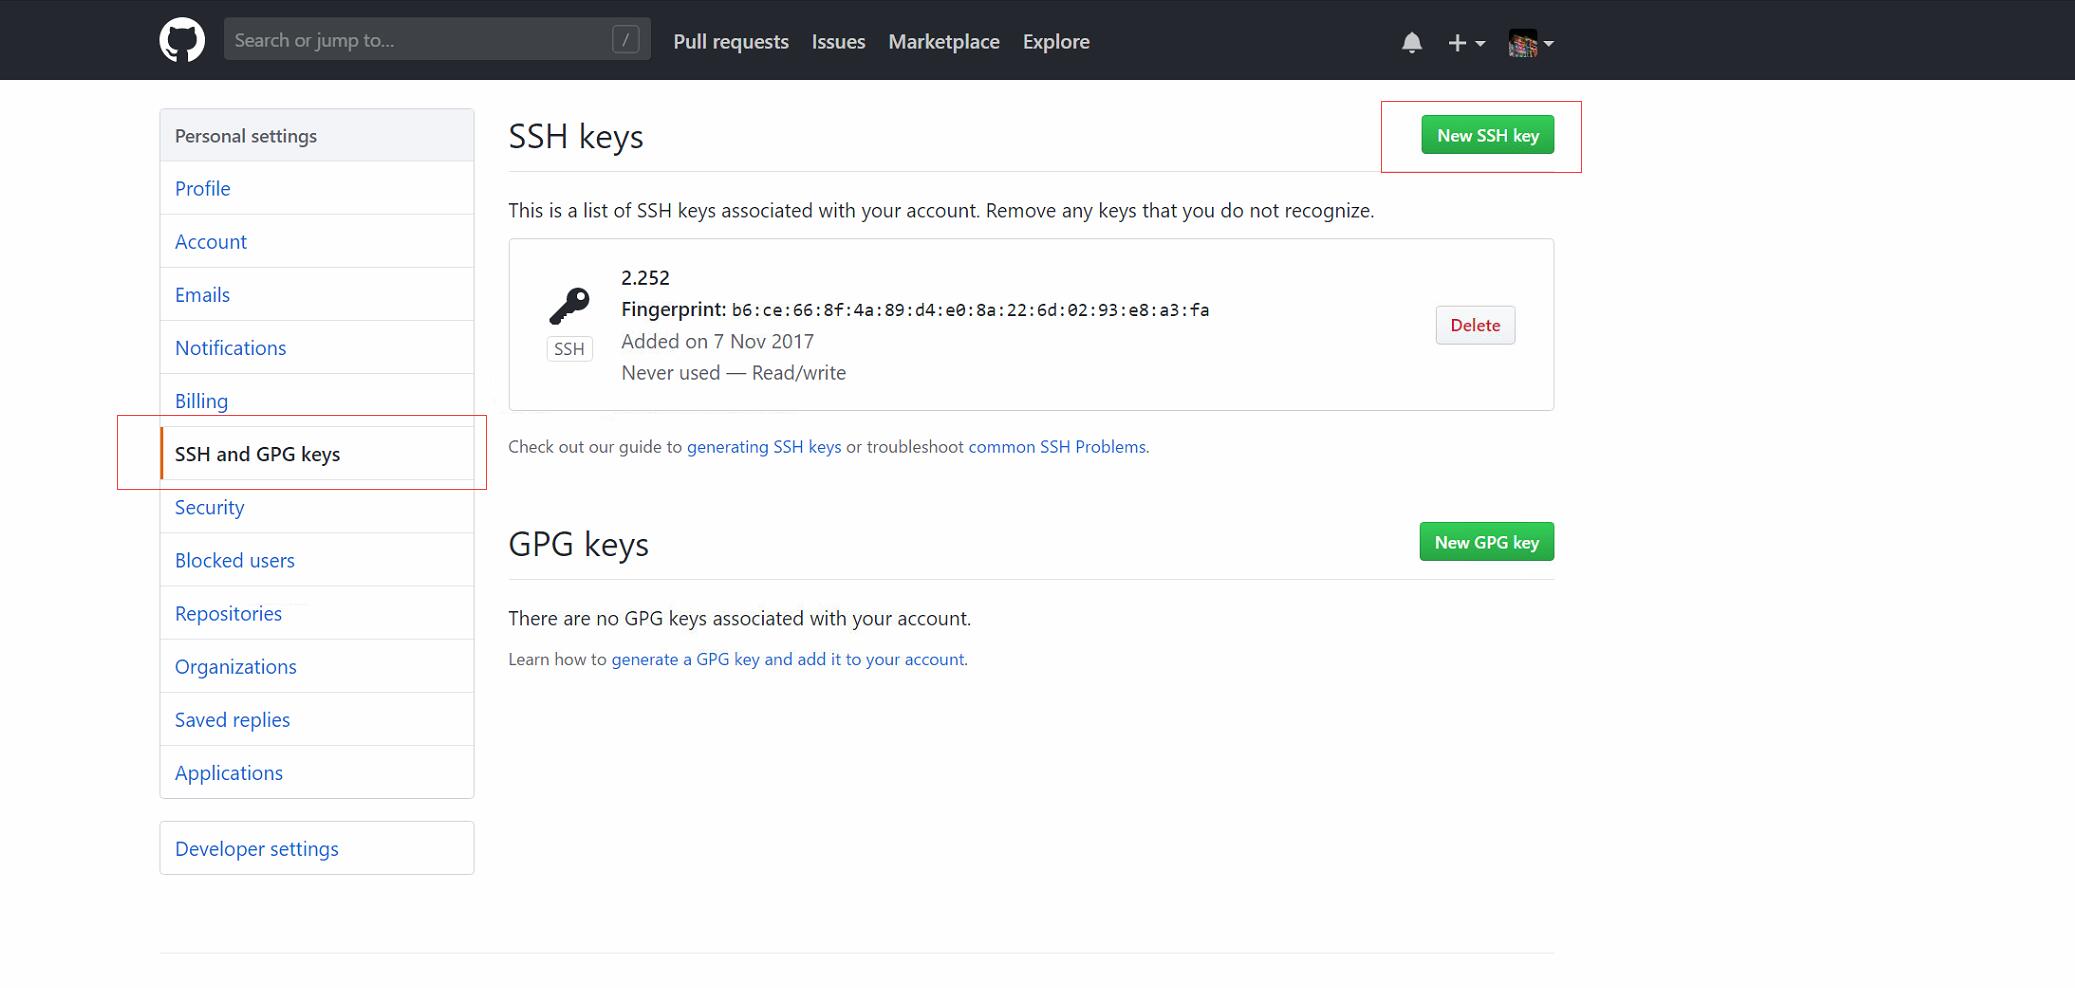Follow the generating SSH keys link
The image size is (2075, 988).
coord(764,447)
